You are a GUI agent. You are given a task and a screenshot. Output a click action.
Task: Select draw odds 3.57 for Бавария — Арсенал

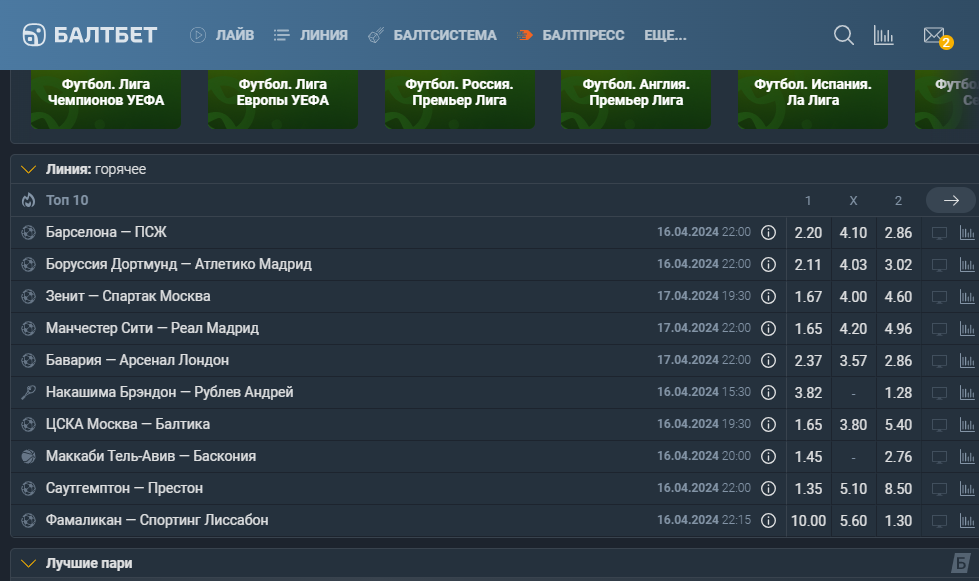coord(854,361)
